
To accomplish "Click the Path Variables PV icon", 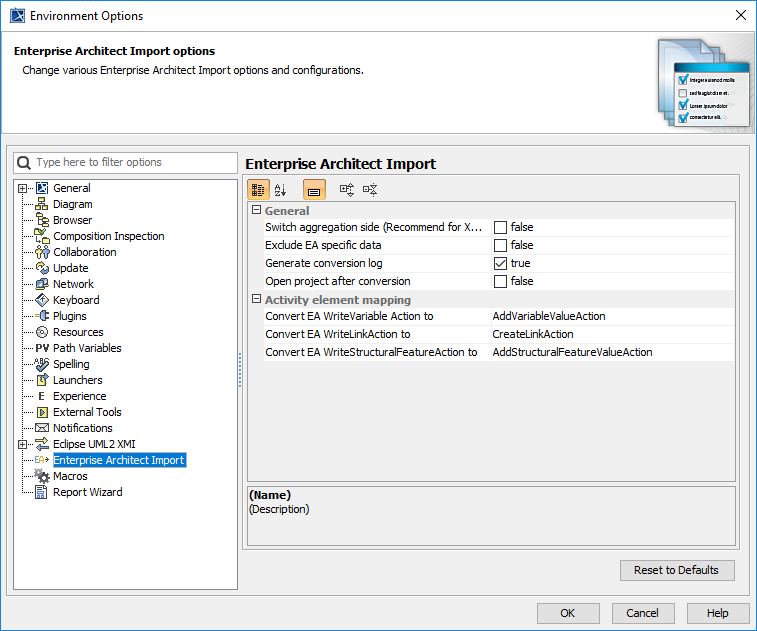I will (42, 348).
